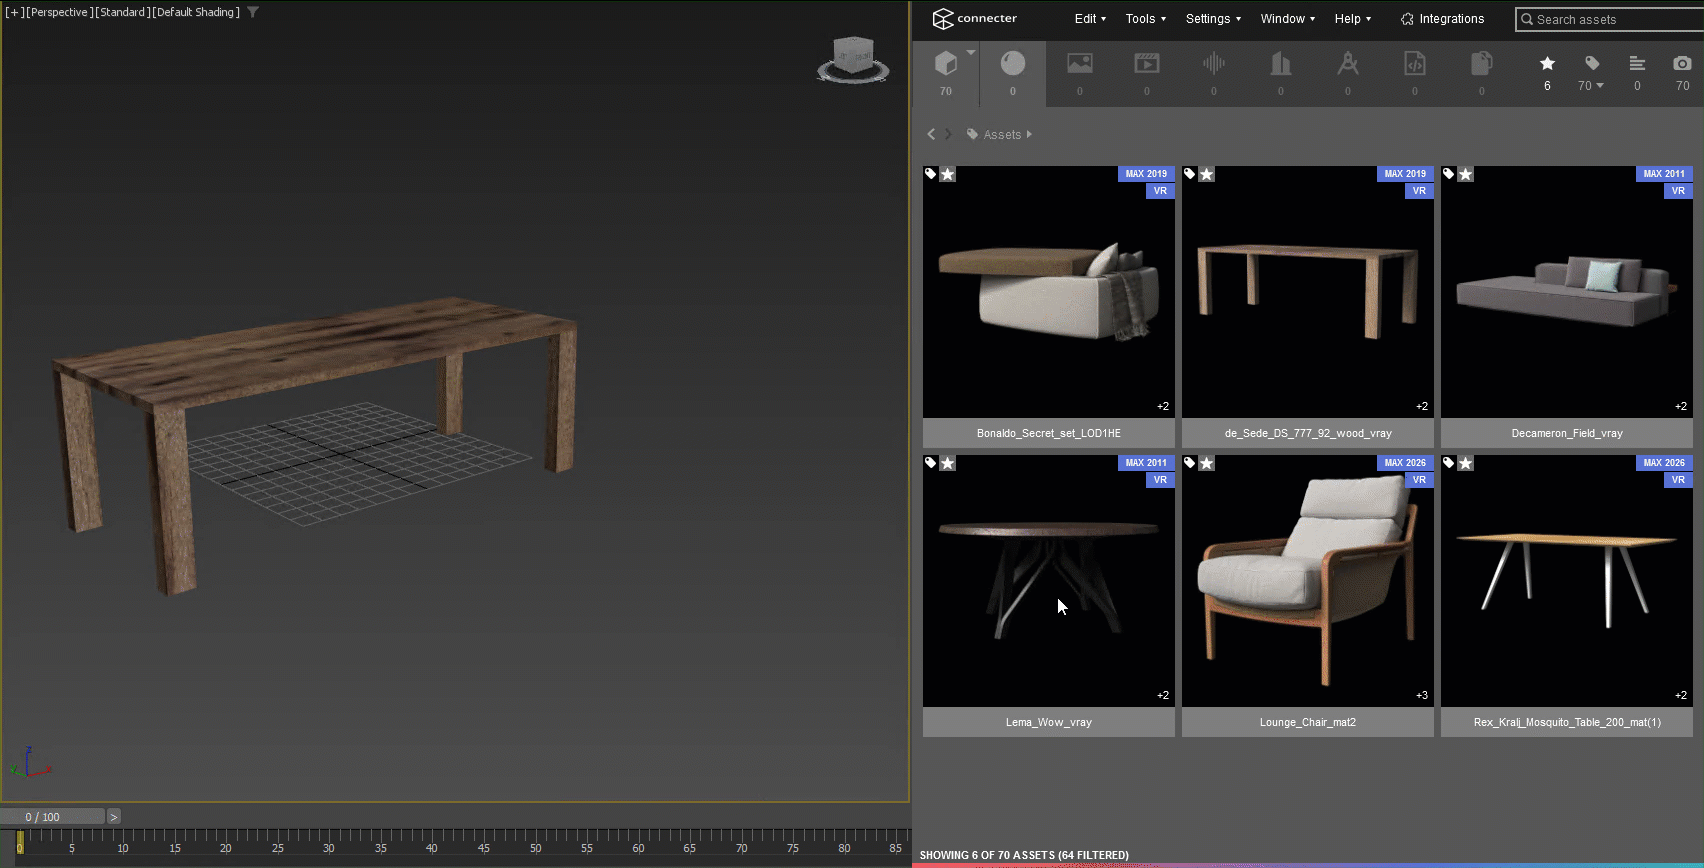Image resolution: width=1704 pixels, height=868 pixels.
Task: Open the Other files document category
Action: (1482, 64)
